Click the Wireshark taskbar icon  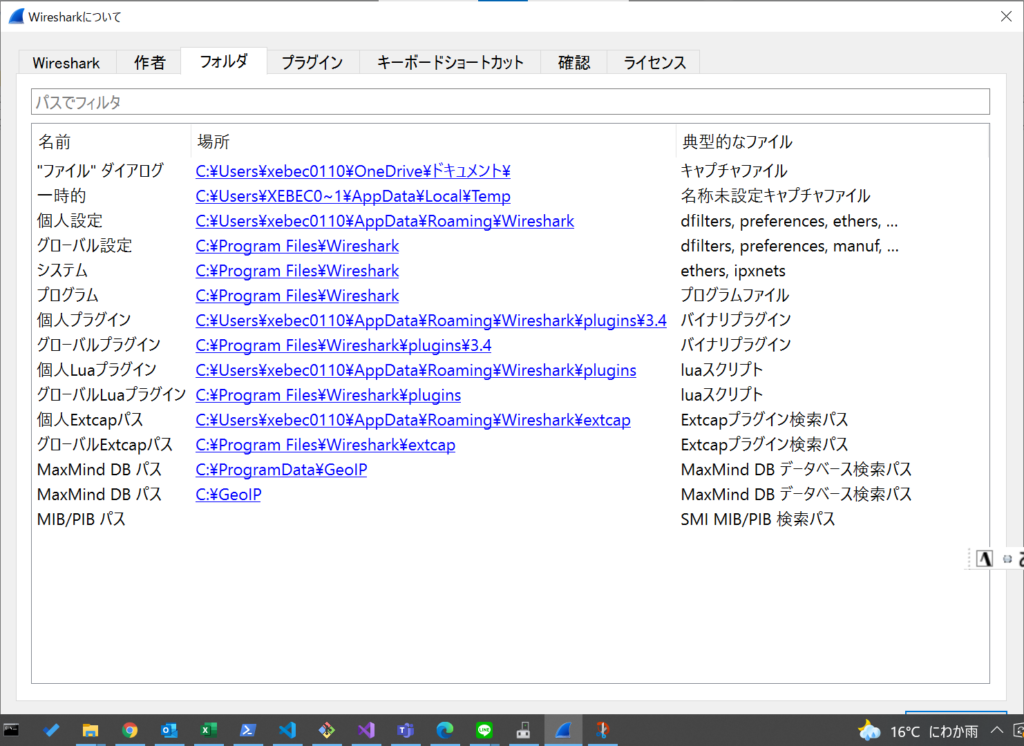click(563, 730)
